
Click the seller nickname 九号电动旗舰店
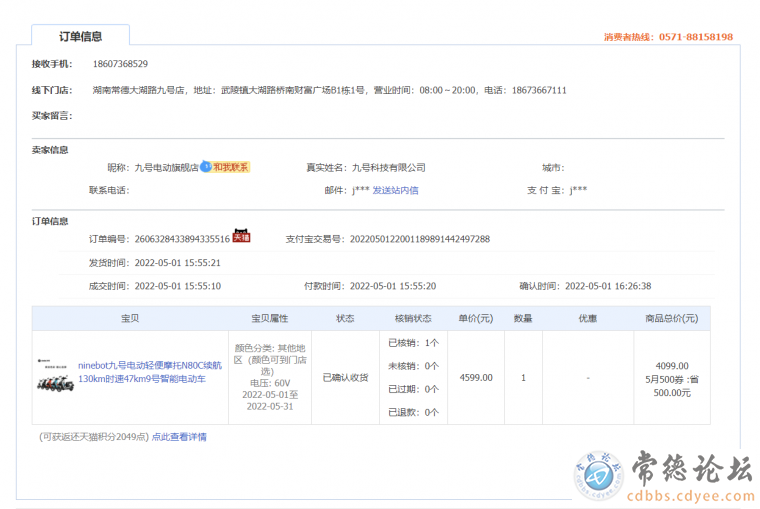click(166, 168)
